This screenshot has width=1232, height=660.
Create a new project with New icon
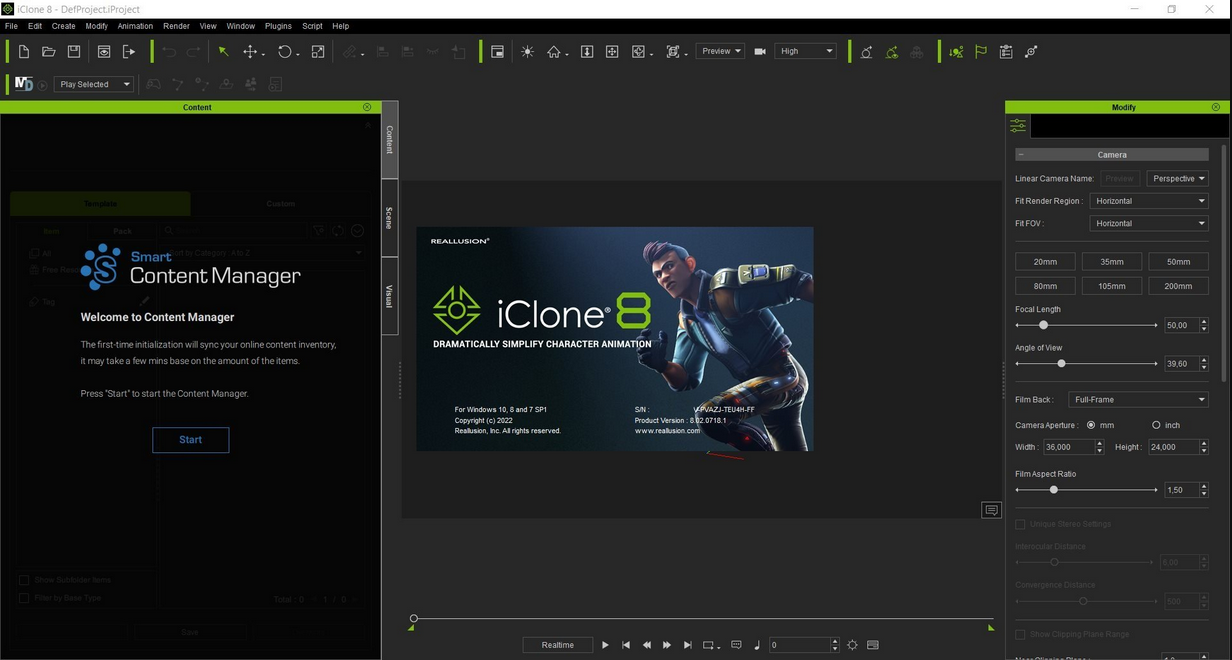coord(24,52)
